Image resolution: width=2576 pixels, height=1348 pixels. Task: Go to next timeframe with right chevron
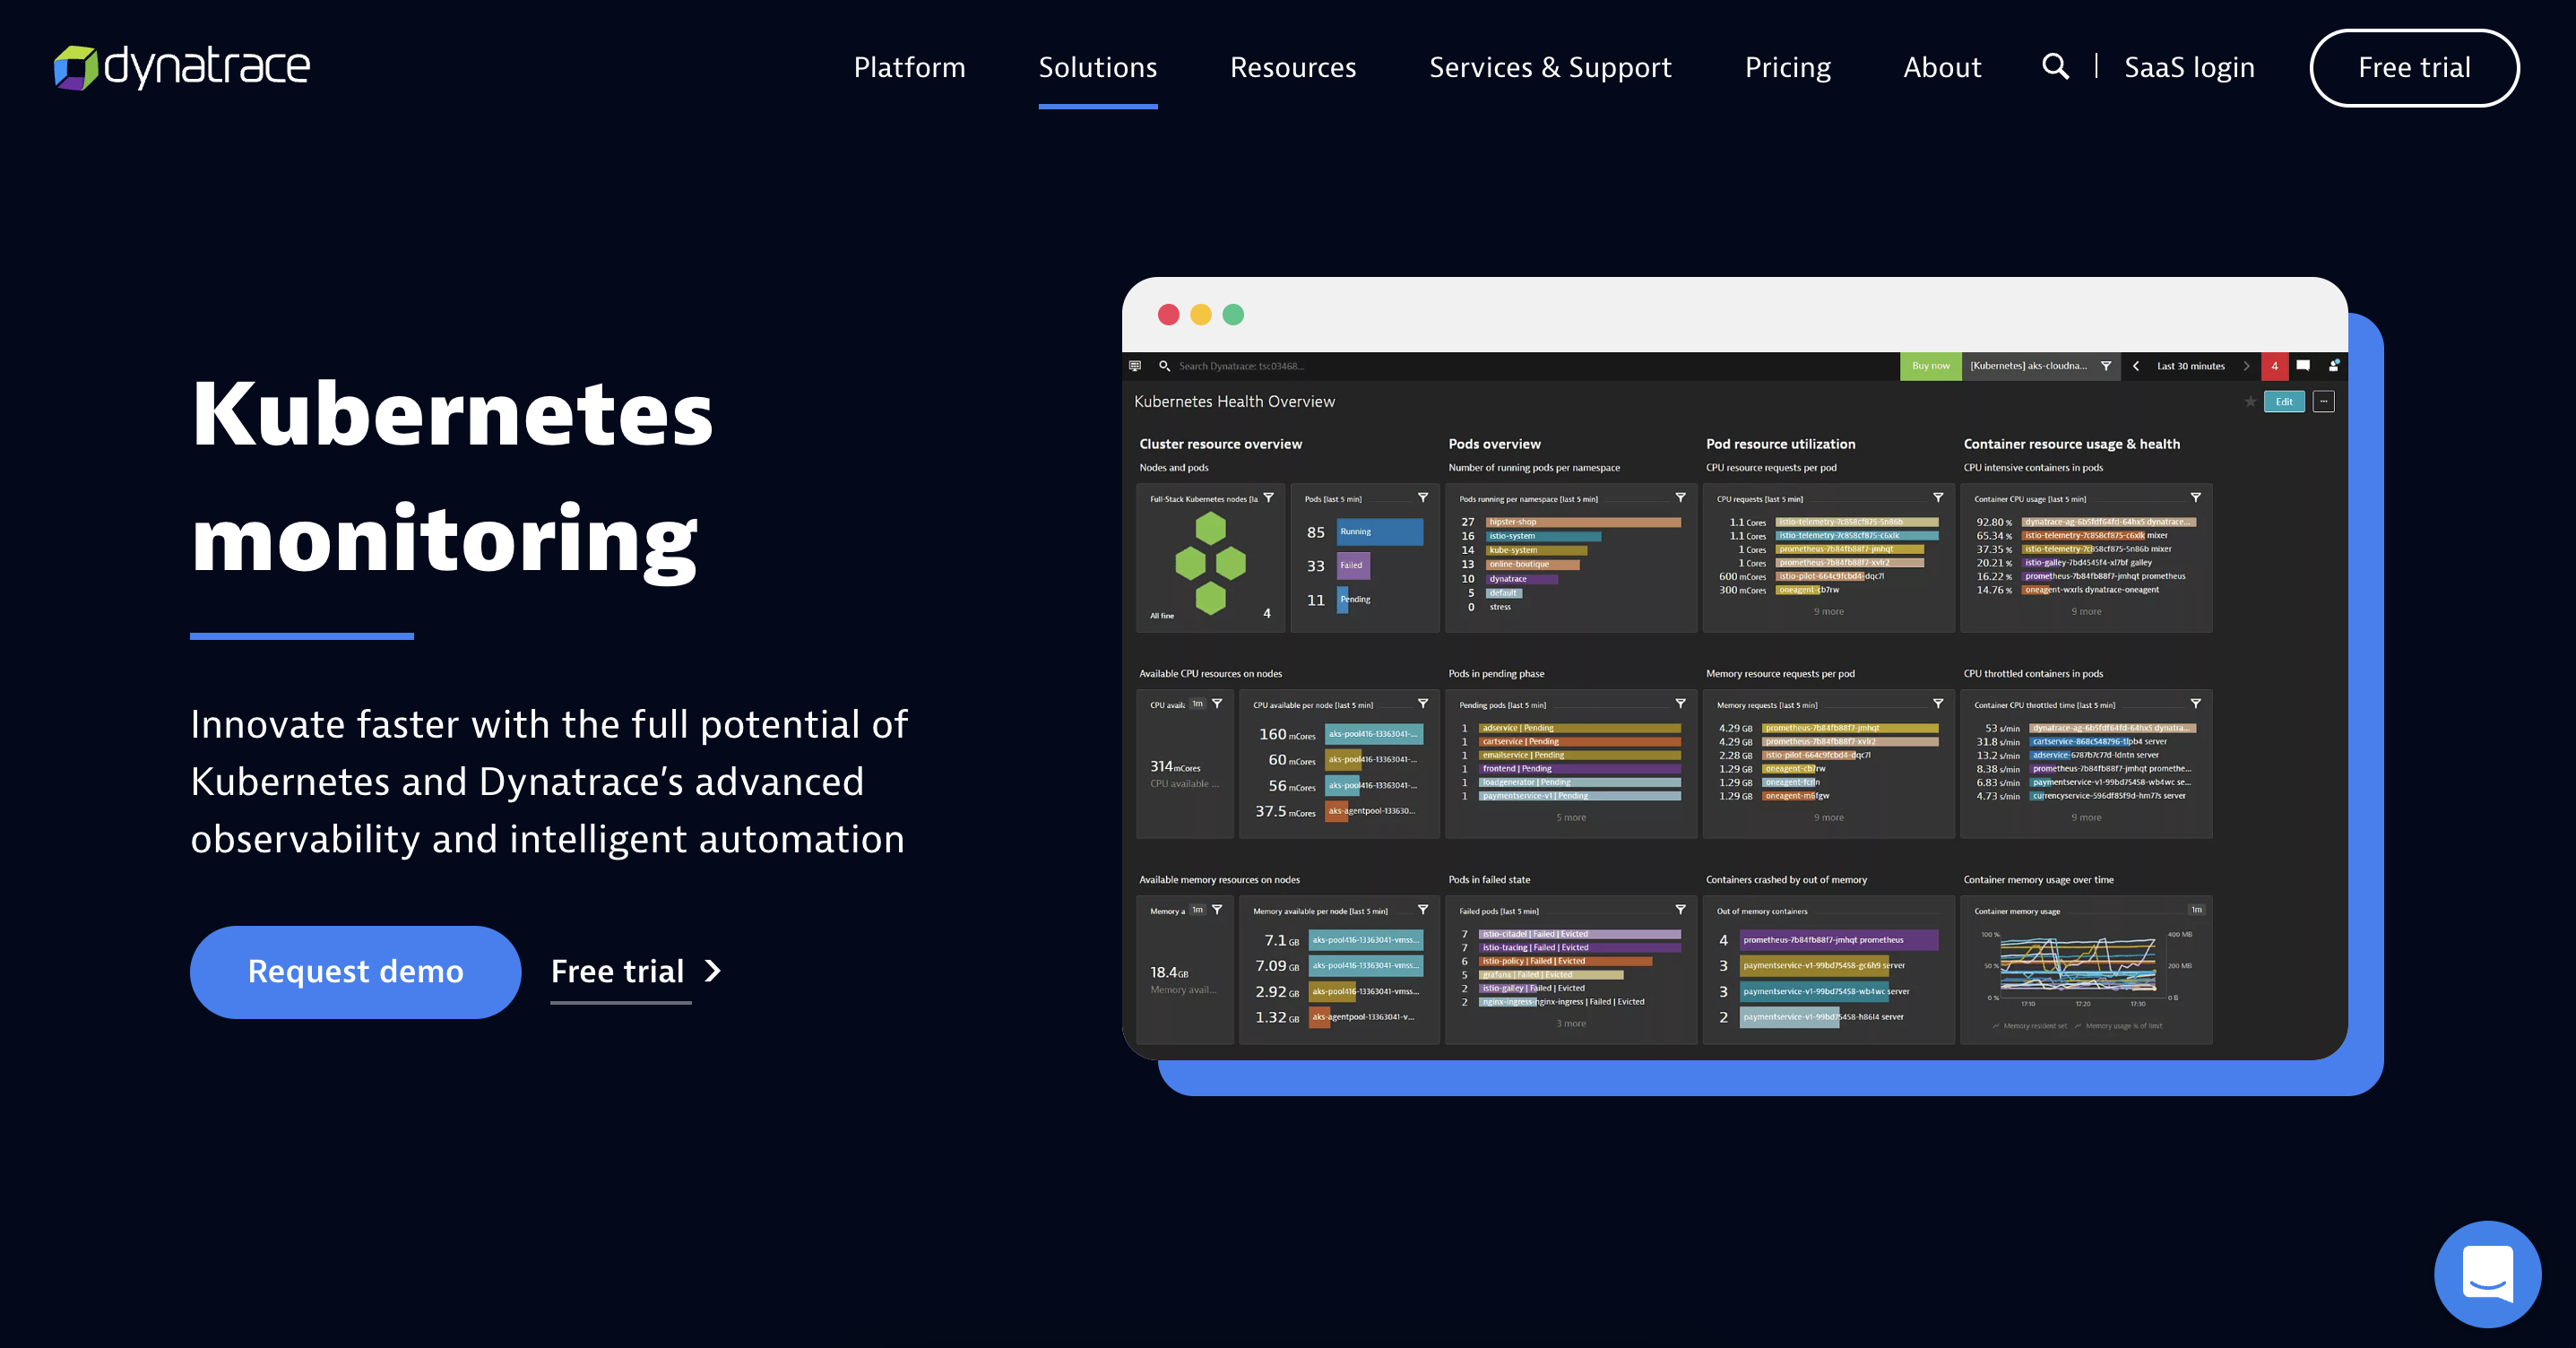[2246, 366]
